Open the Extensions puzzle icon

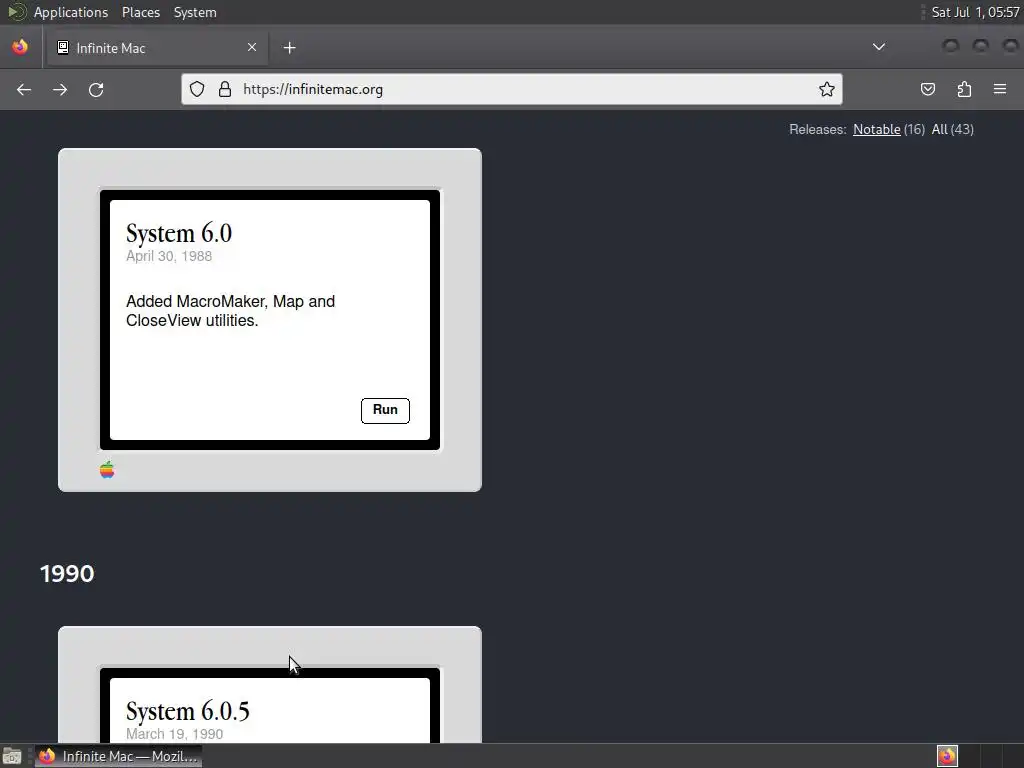(x=965, y=89)
